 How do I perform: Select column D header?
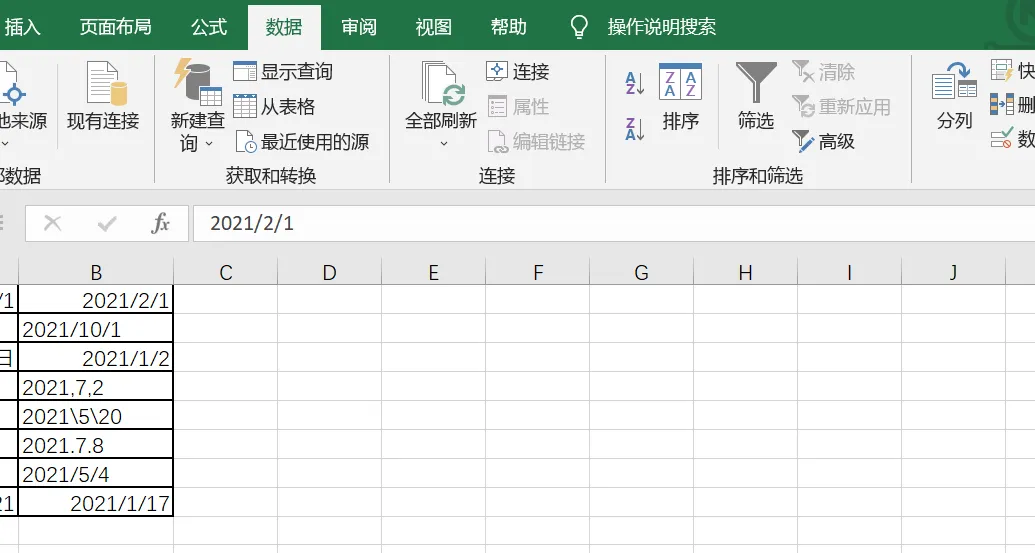(329, 272)
